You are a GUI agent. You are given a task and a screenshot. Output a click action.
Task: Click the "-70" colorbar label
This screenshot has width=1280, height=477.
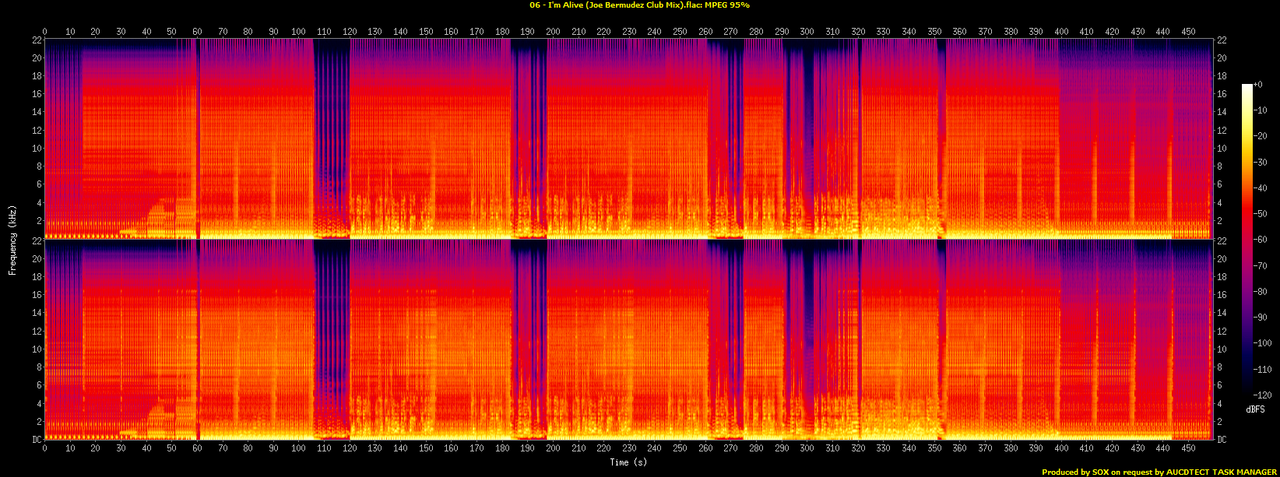coord(1262,266)
